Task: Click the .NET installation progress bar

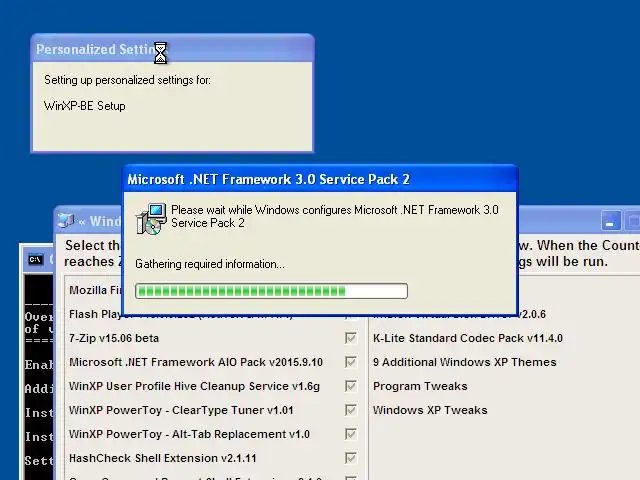Action: tap(271, 291)
